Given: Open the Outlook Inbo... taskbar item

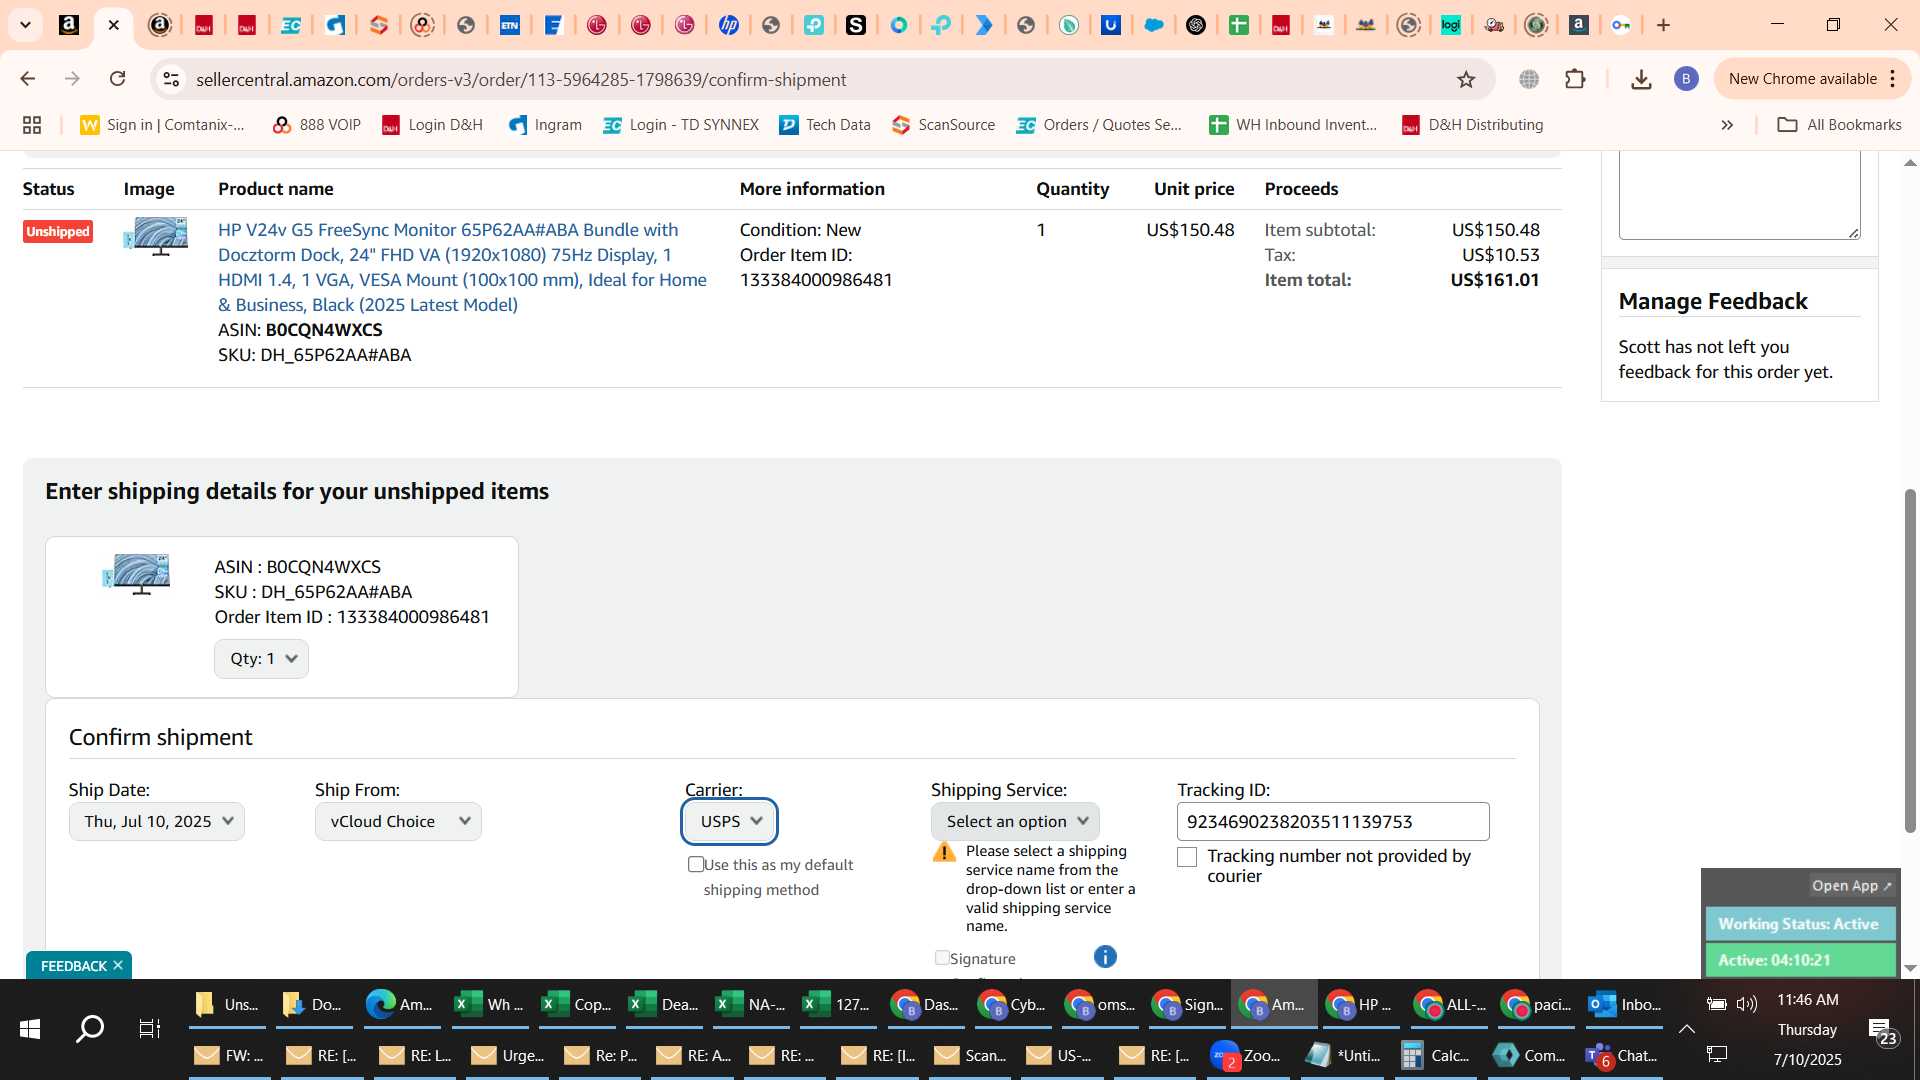Looking at the screenshot, I should pyautogui.click(x=1625, y=1004).
